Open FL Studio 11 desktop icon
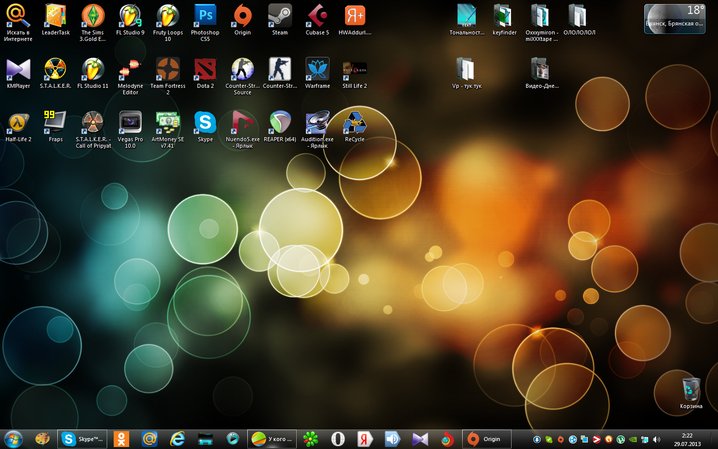This screenshot has height=449, width=718. [x=93, y=73]
